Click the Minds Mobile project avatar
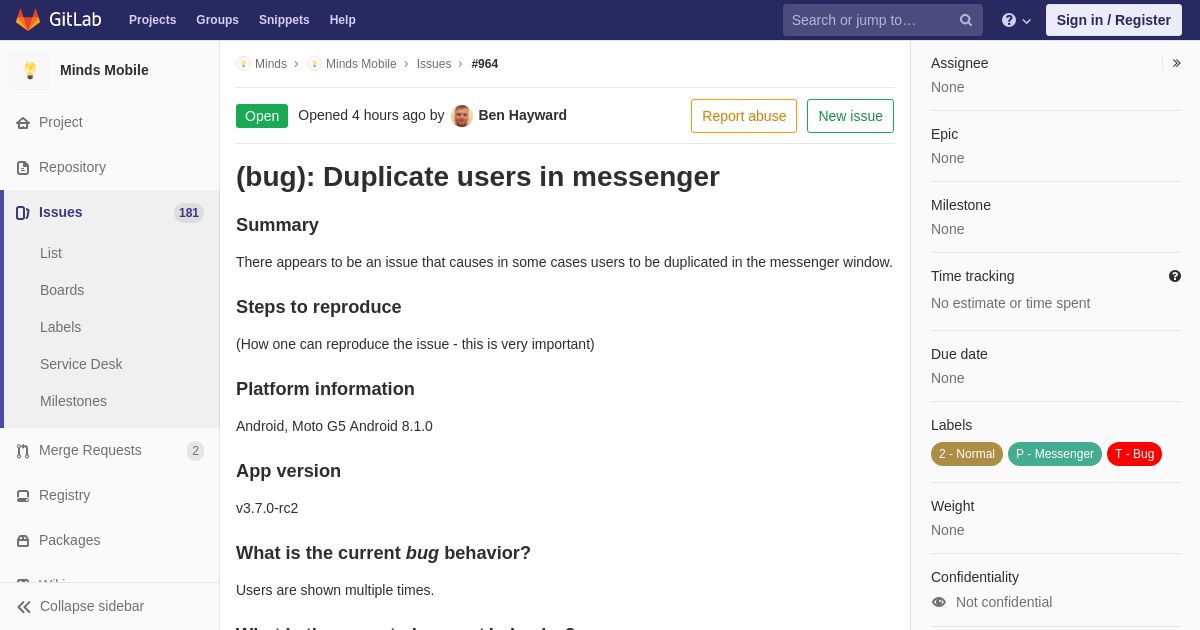The height and width of the screenshot is (630, 1200). (x=30, y=70)
